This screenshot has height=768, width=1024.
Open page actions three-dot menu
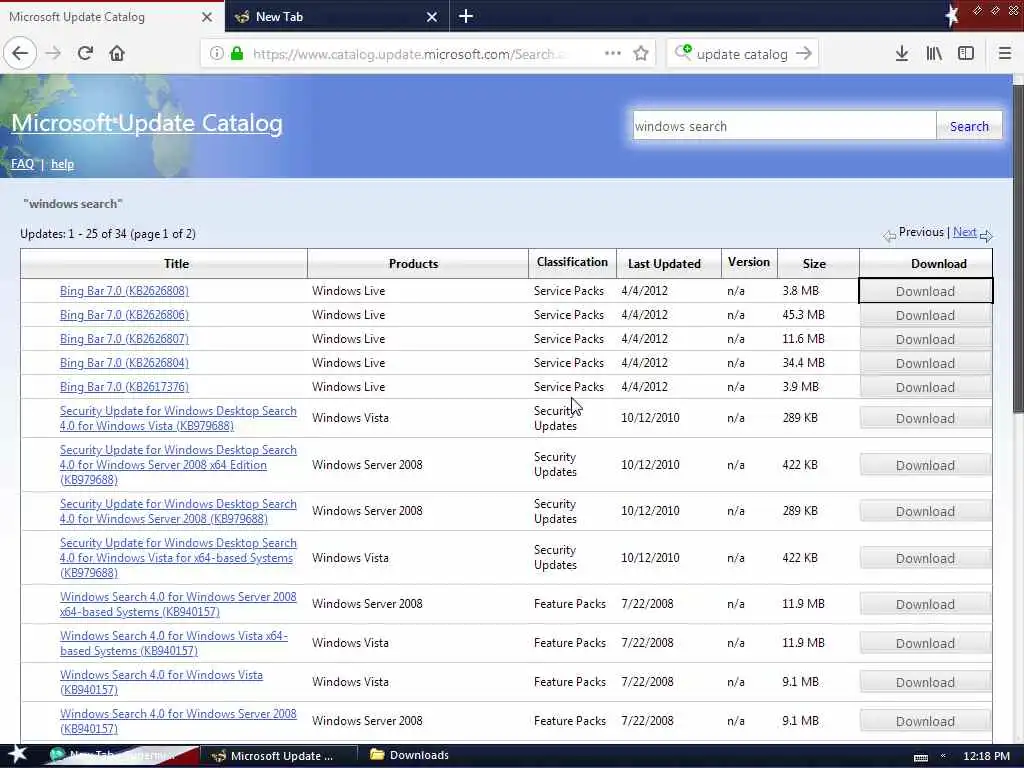(613, 54)
